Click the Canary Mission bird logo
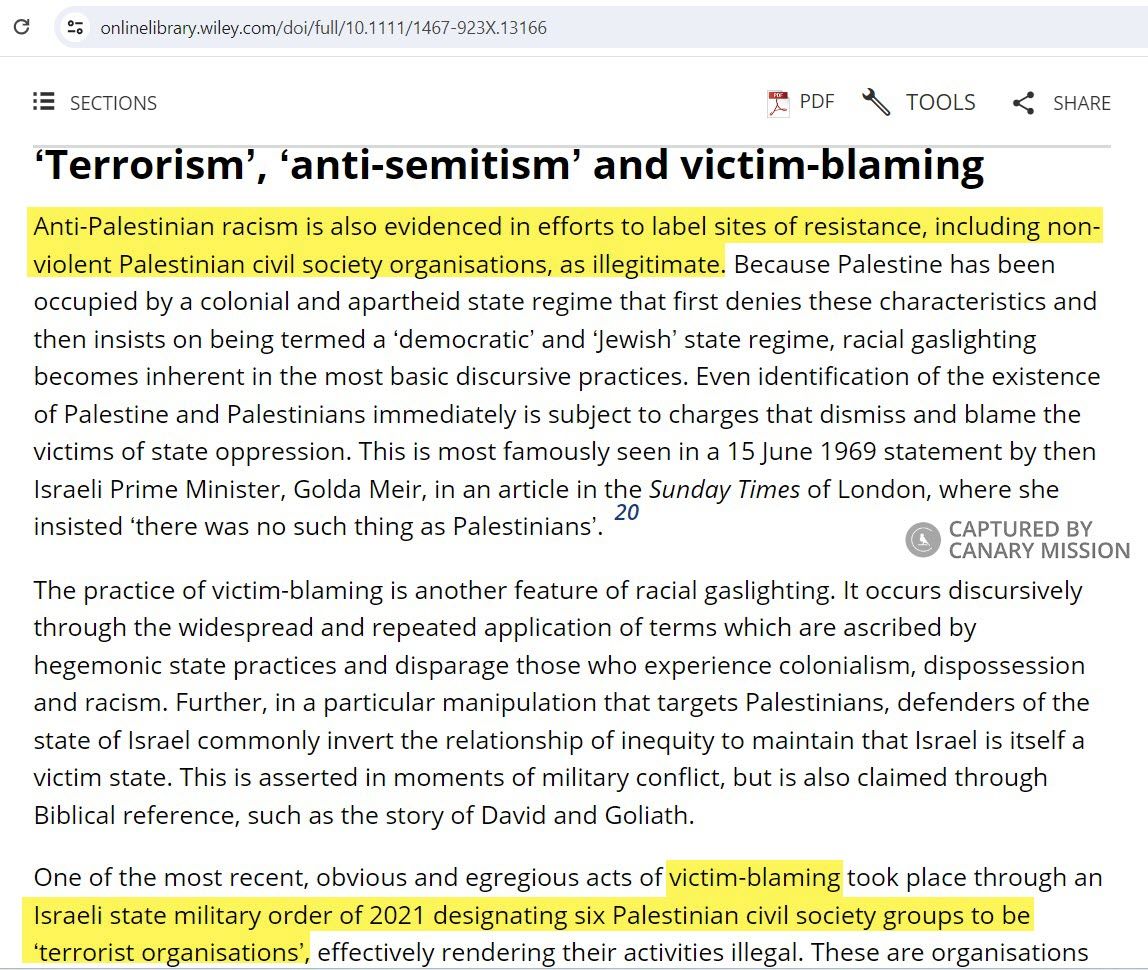 pyautogui.click(x=922, y=540)
